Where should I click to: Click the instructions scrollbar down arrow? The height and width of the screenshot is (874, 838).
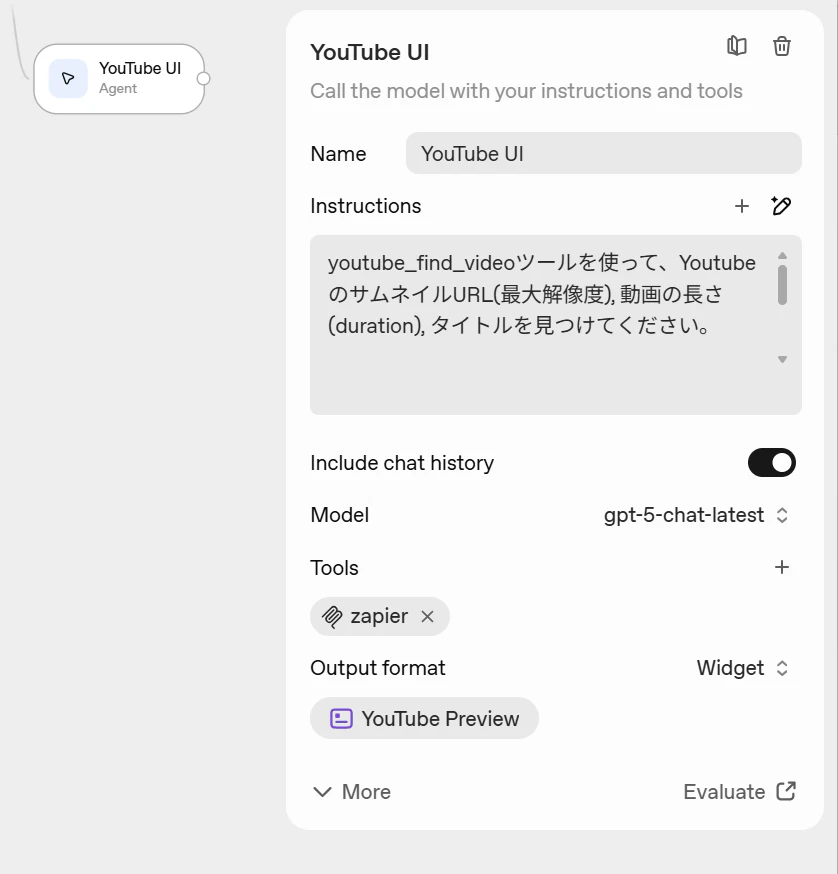782,360
